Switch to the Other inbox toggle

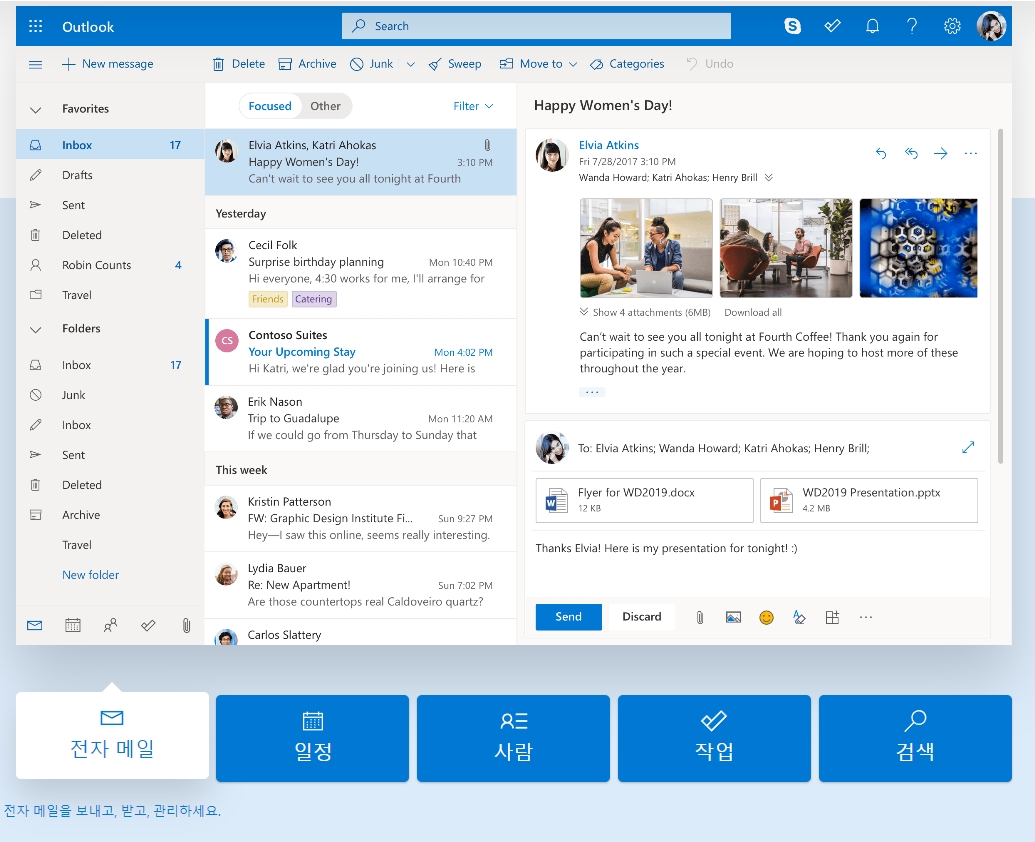pyautogui.click(x=325, y=106)
